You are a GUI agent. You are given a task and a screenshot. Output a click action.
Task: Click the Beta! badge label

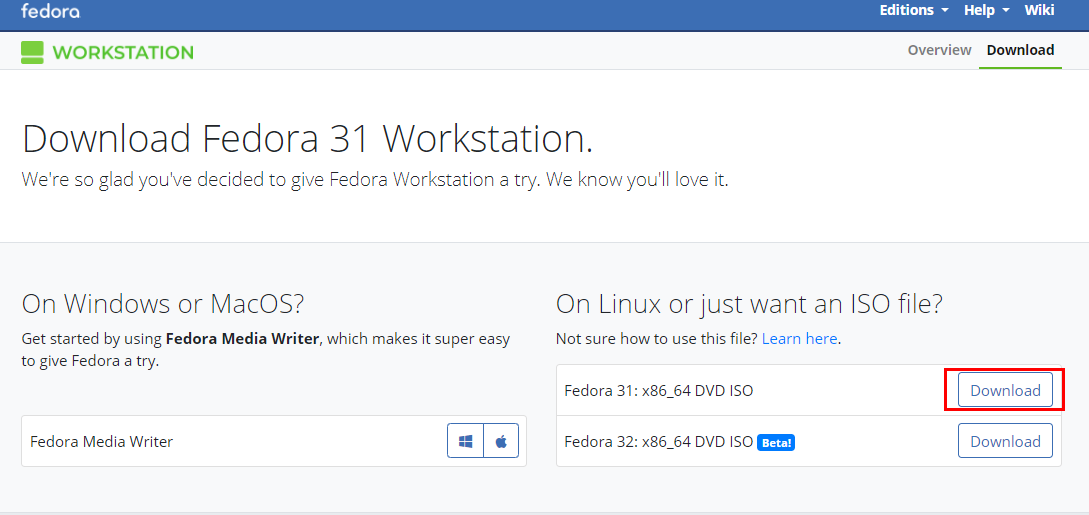tap(775, 442)
